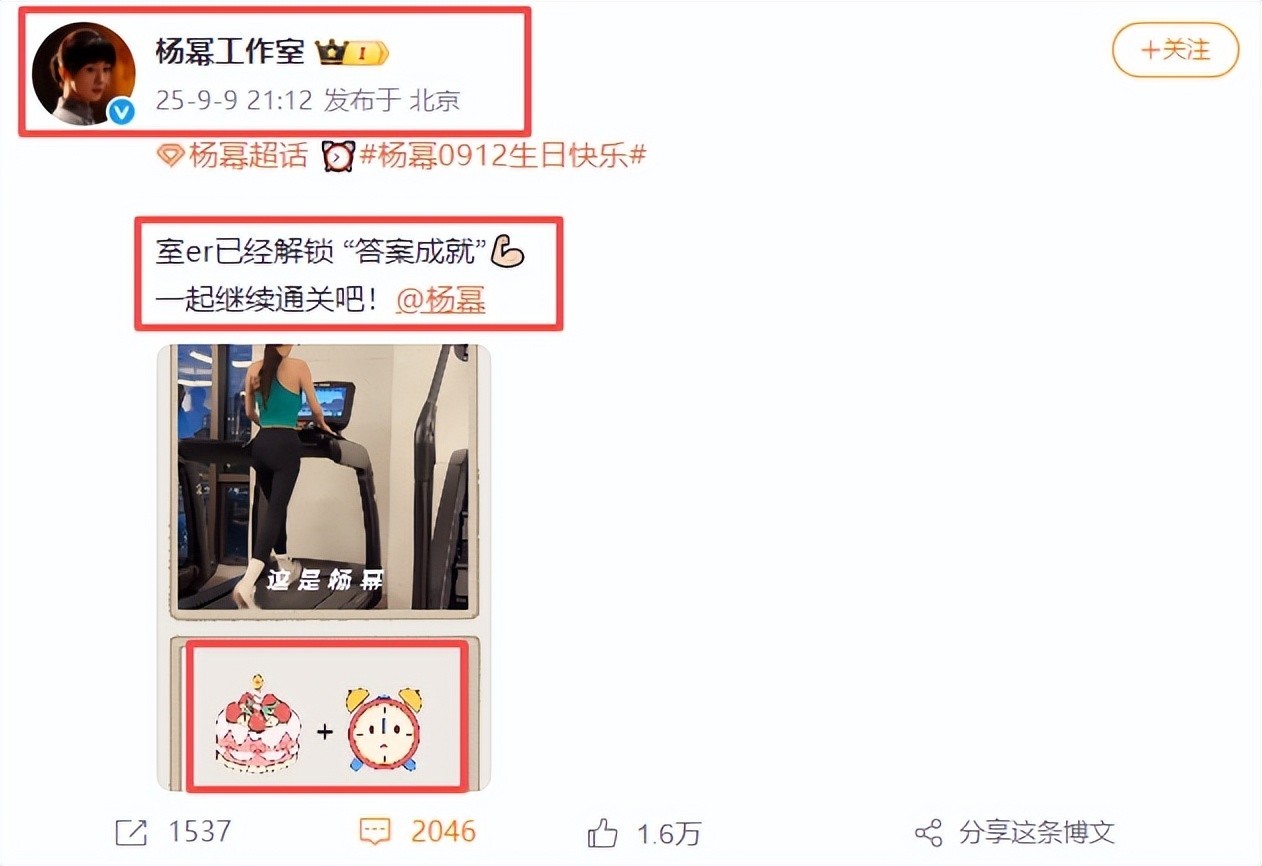Like the post with thumbs-up icon
Screen dimensions: 1262x866
point(603,832)
